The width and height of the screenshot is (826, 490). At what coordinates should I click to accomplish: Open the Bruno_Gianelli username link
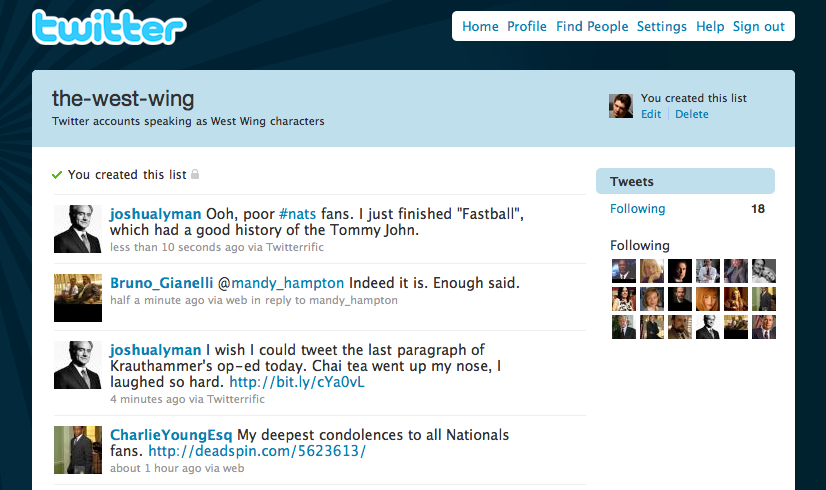click(x=162, y=283)
